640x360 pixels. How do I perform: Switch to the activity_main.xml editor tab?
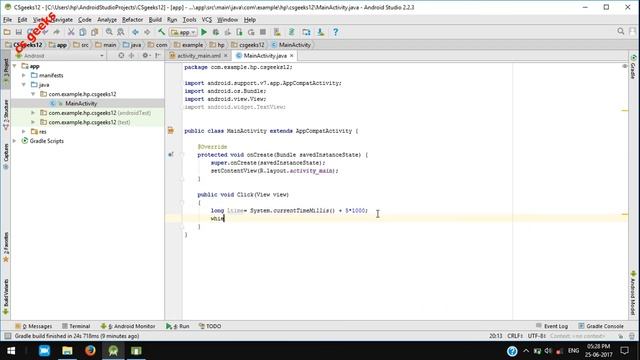[198, 56]
